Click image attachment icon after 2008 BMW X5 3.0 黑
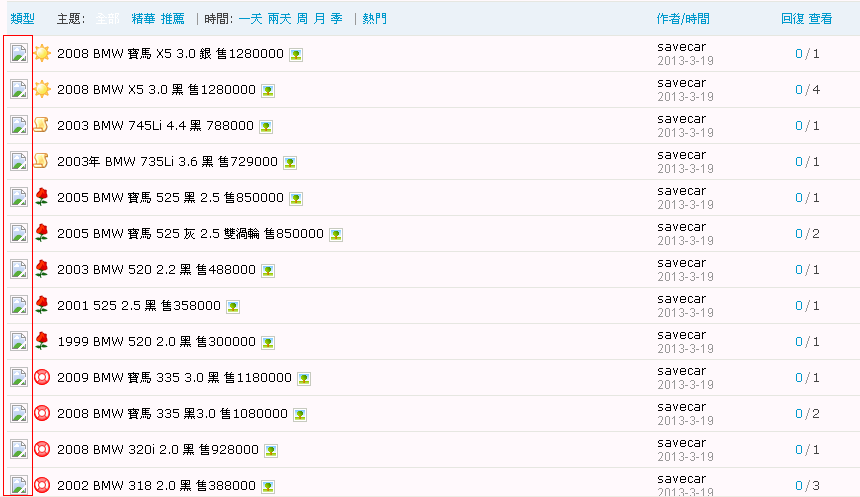Screen dimensions: 860x497 (268, 91)
